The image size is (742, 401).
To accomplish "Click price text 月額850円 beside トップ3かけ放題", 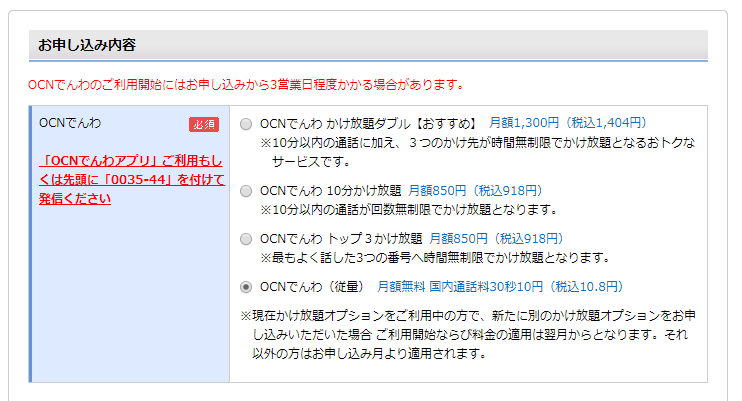I will point(496,238).
